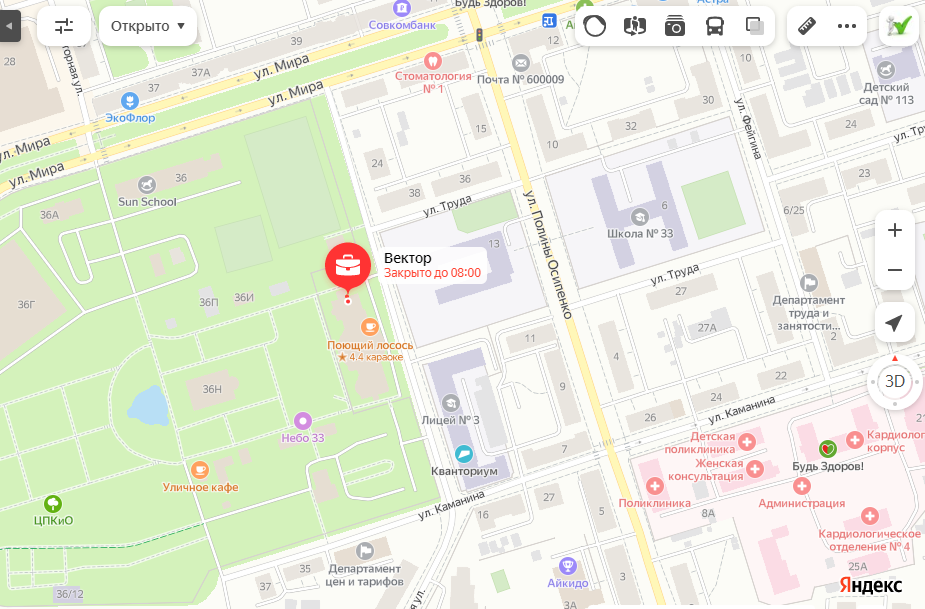Toggle the traffic layer circle icon
The image size is (925, 609).
[x=595, y=26]
